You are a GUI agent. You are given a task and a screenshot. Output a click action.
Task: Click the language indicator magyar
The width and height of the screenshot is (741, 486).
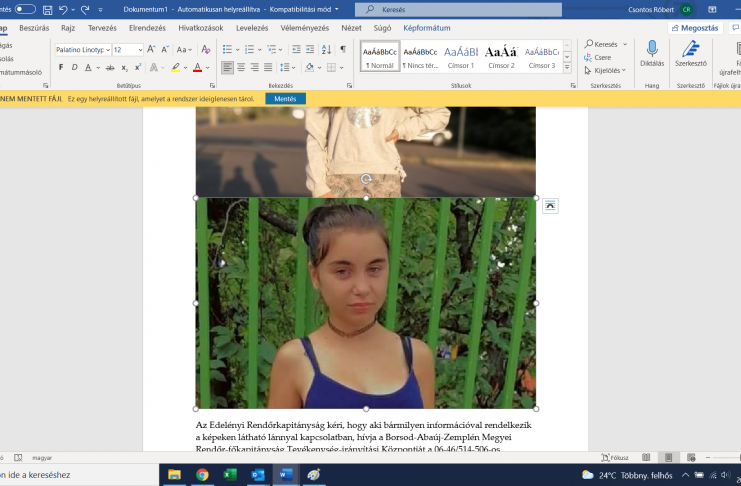(x=42, y=458)
